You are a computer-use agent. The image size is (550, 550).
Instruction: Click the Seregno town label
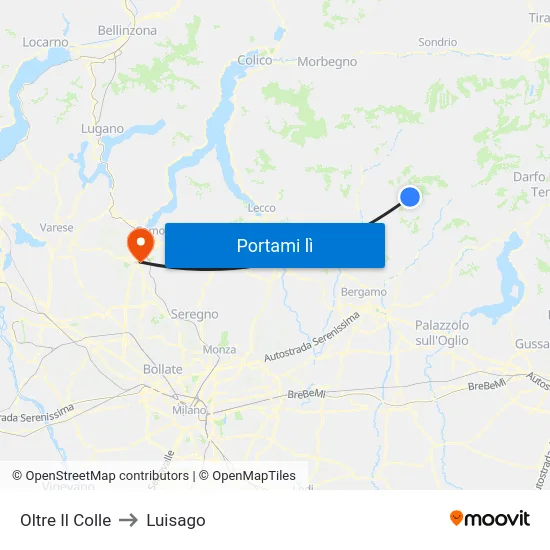194,314
